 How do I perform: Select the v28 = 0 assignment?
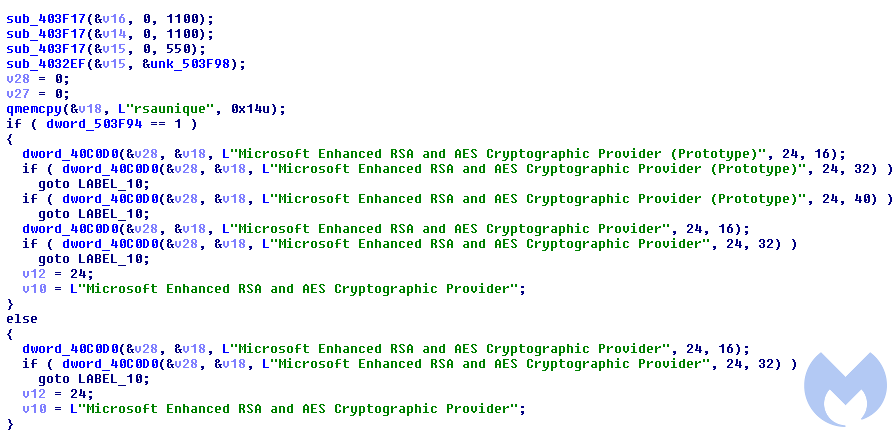[38, 79]
